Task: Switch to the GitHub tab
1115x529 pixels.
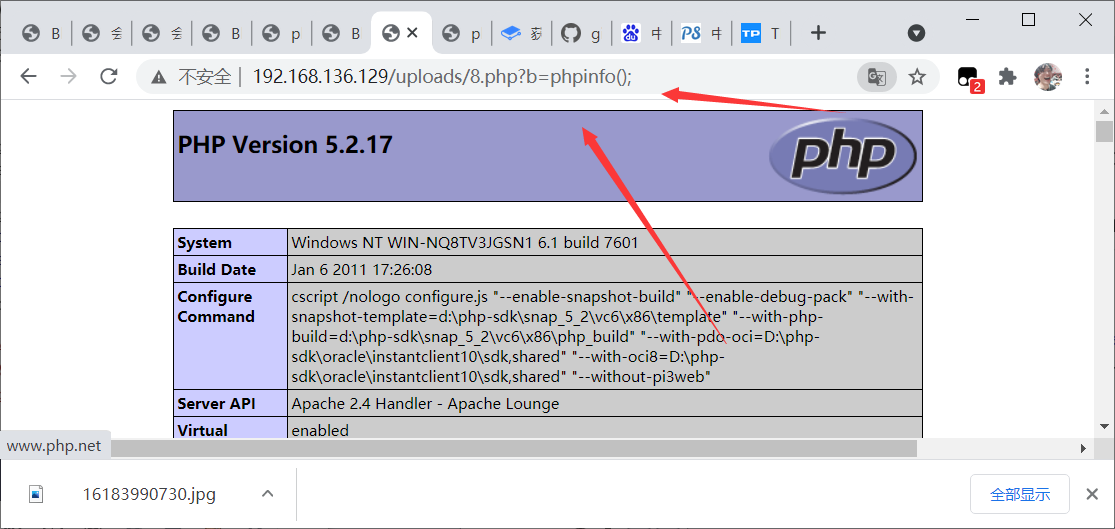Action: pos(581,33)
